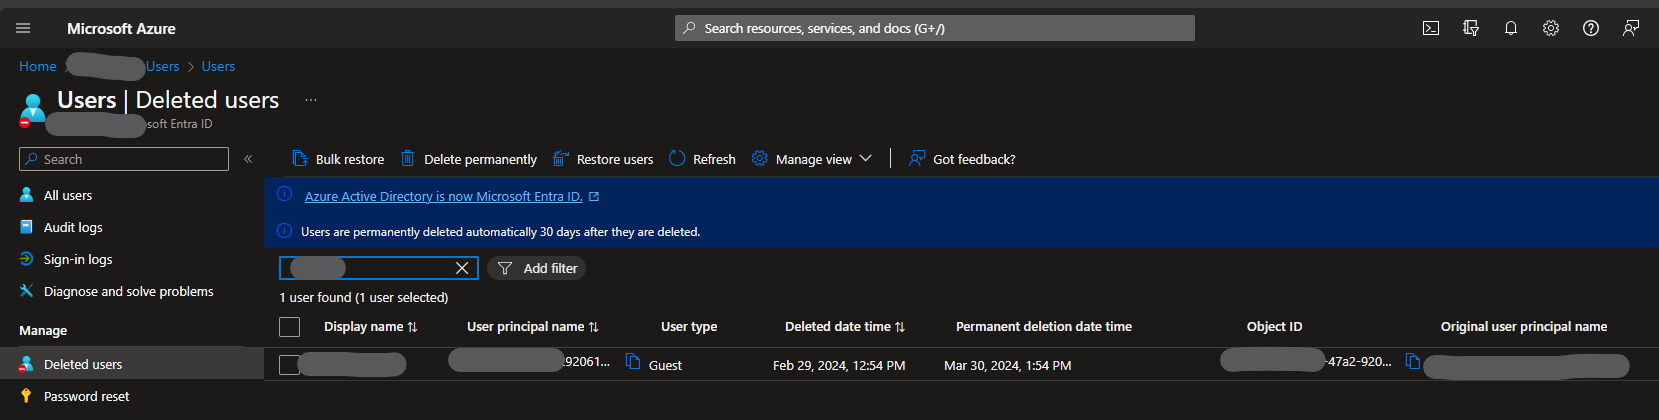Copy the user principal name with the copy icon
1659x420 pixels.
click(x=633, y=361)
